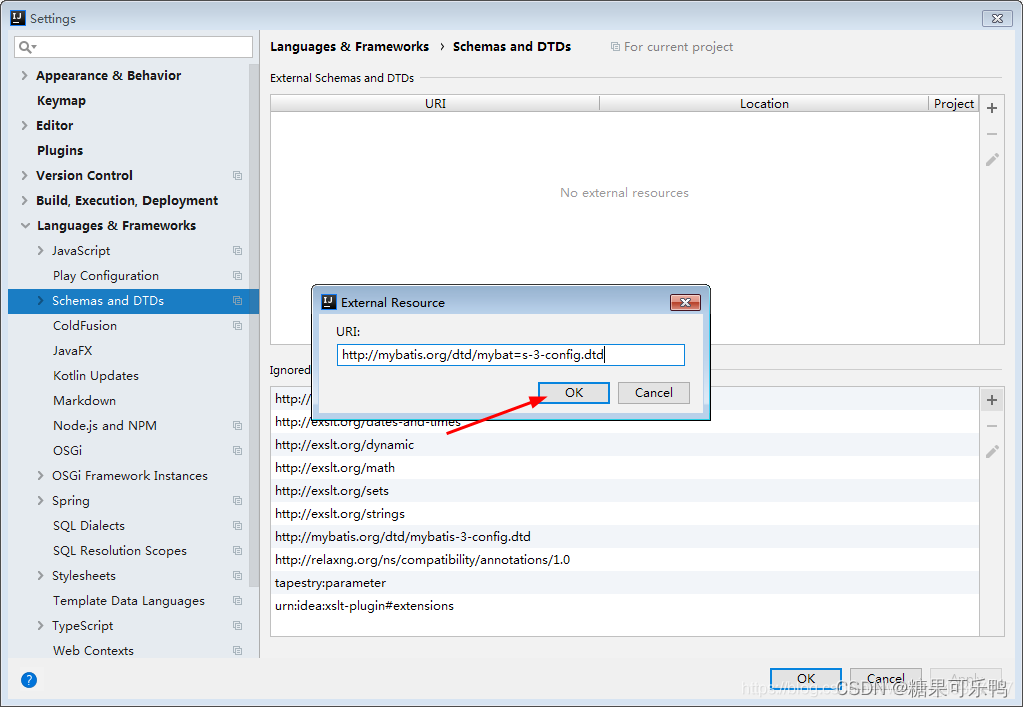
Task: Click the project override icon beside Version Control
Action: (x=237, y=175)
